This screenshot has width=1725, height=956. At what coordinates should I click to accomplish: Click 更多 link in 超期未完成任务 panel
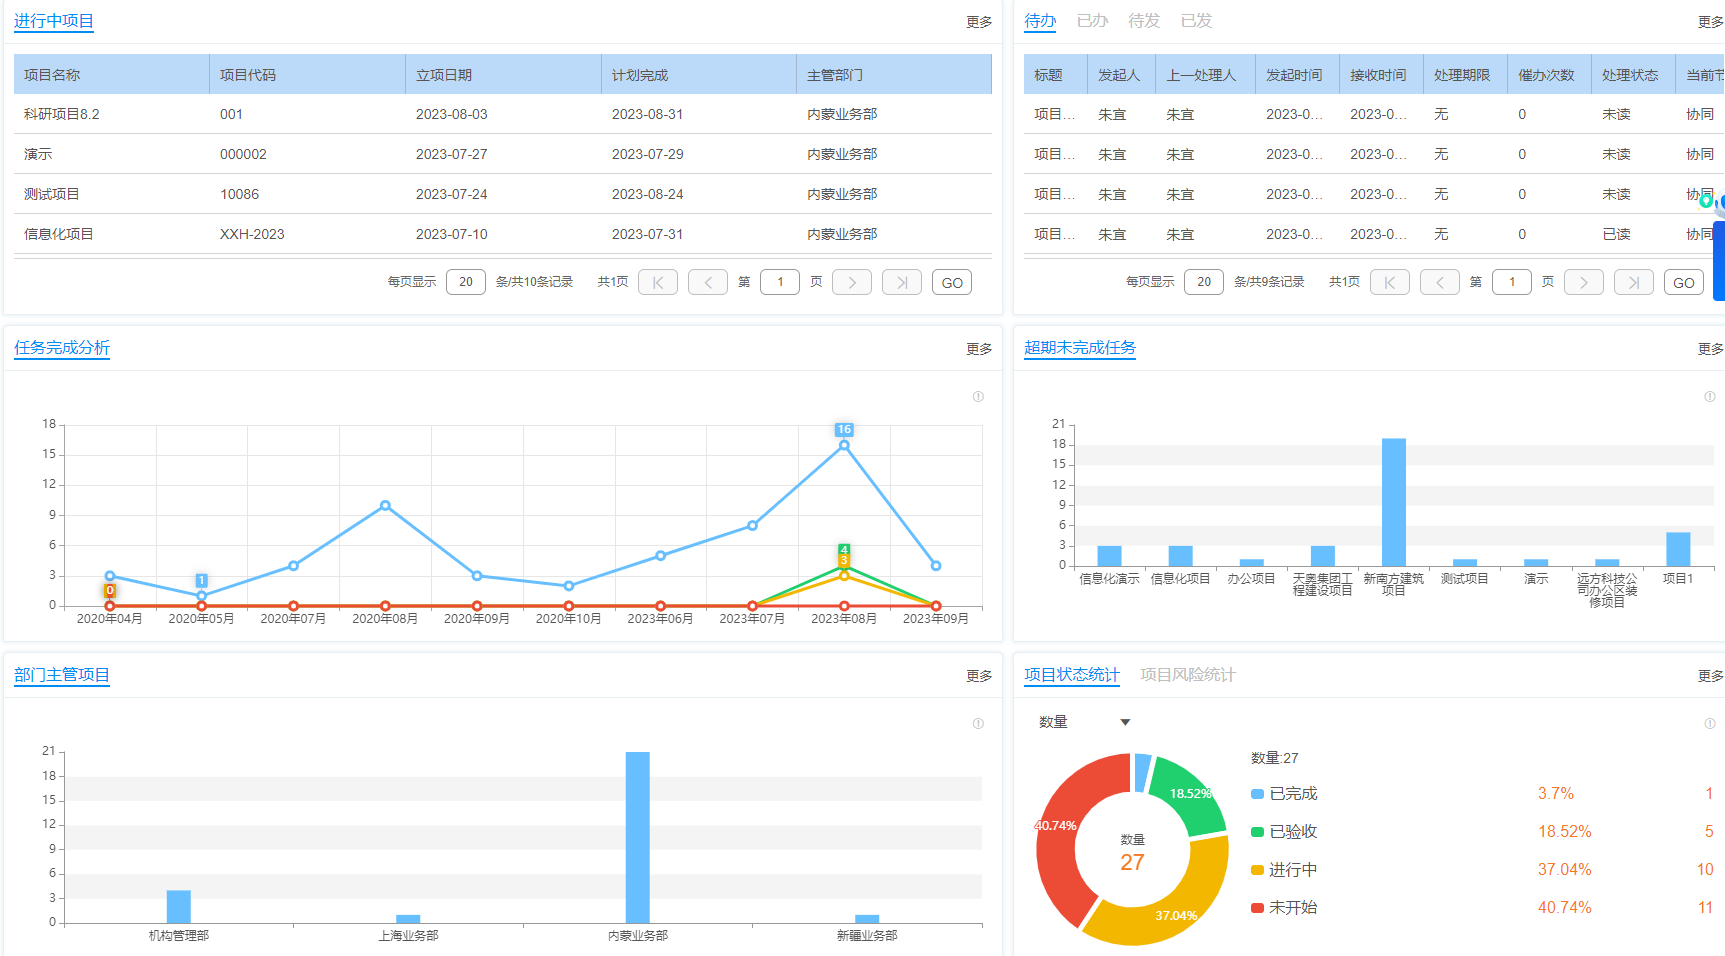click(1709, 349)
